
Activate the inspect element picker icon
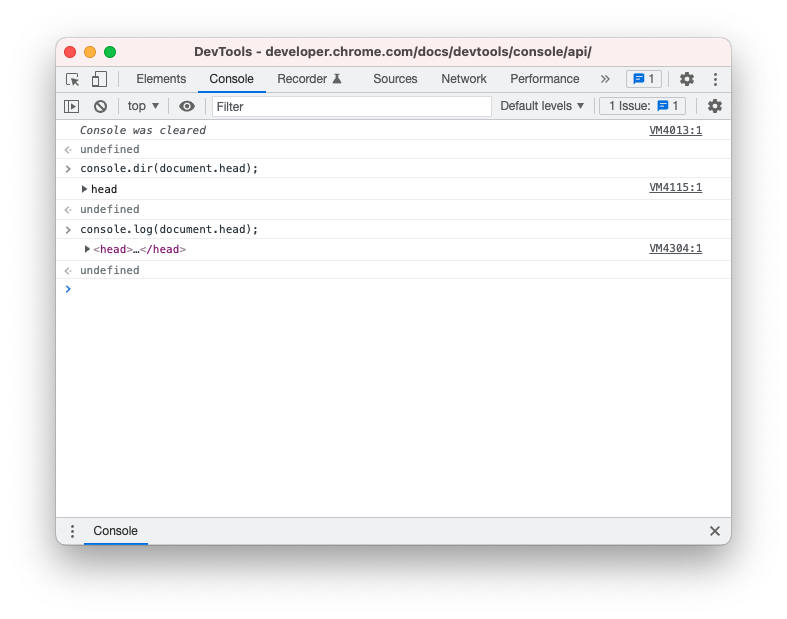tap(72, 79)
